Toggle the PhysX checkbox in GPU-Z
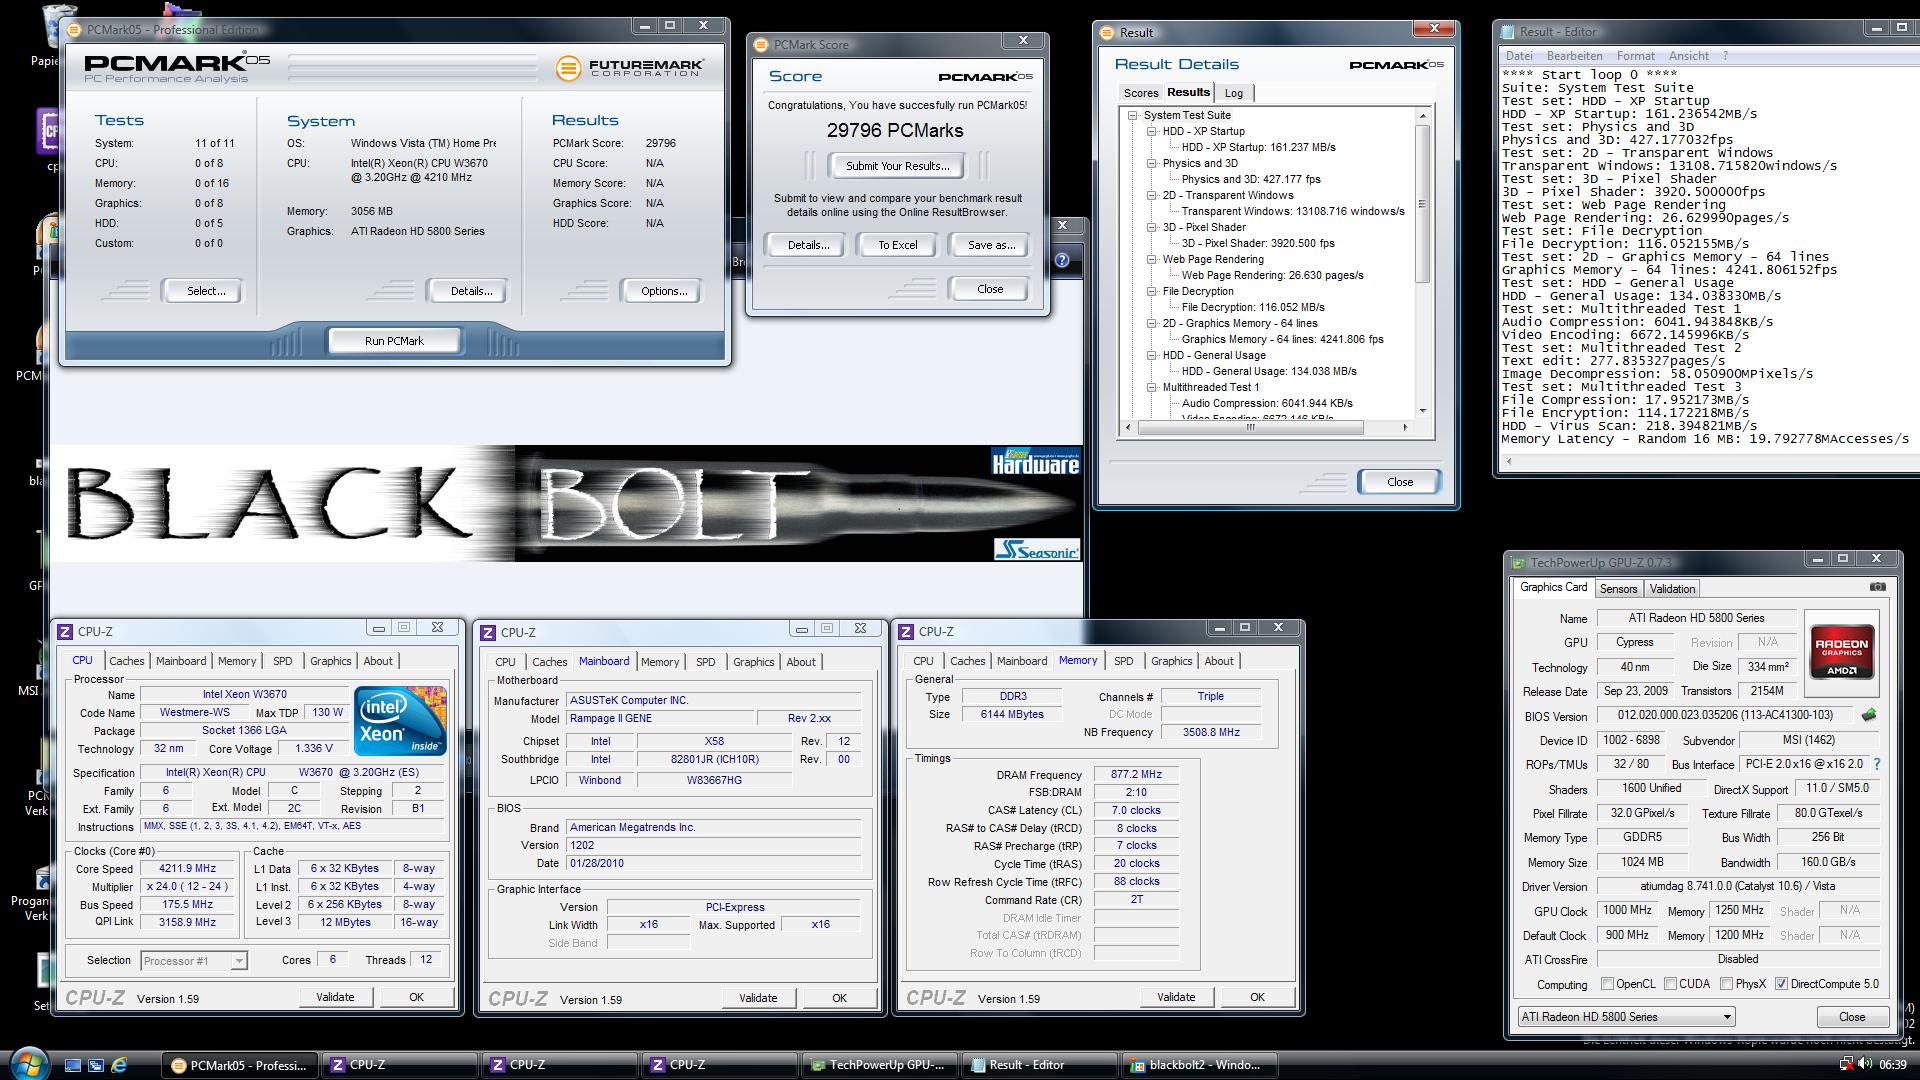1920x1080 pixels. coord(1726,984)
